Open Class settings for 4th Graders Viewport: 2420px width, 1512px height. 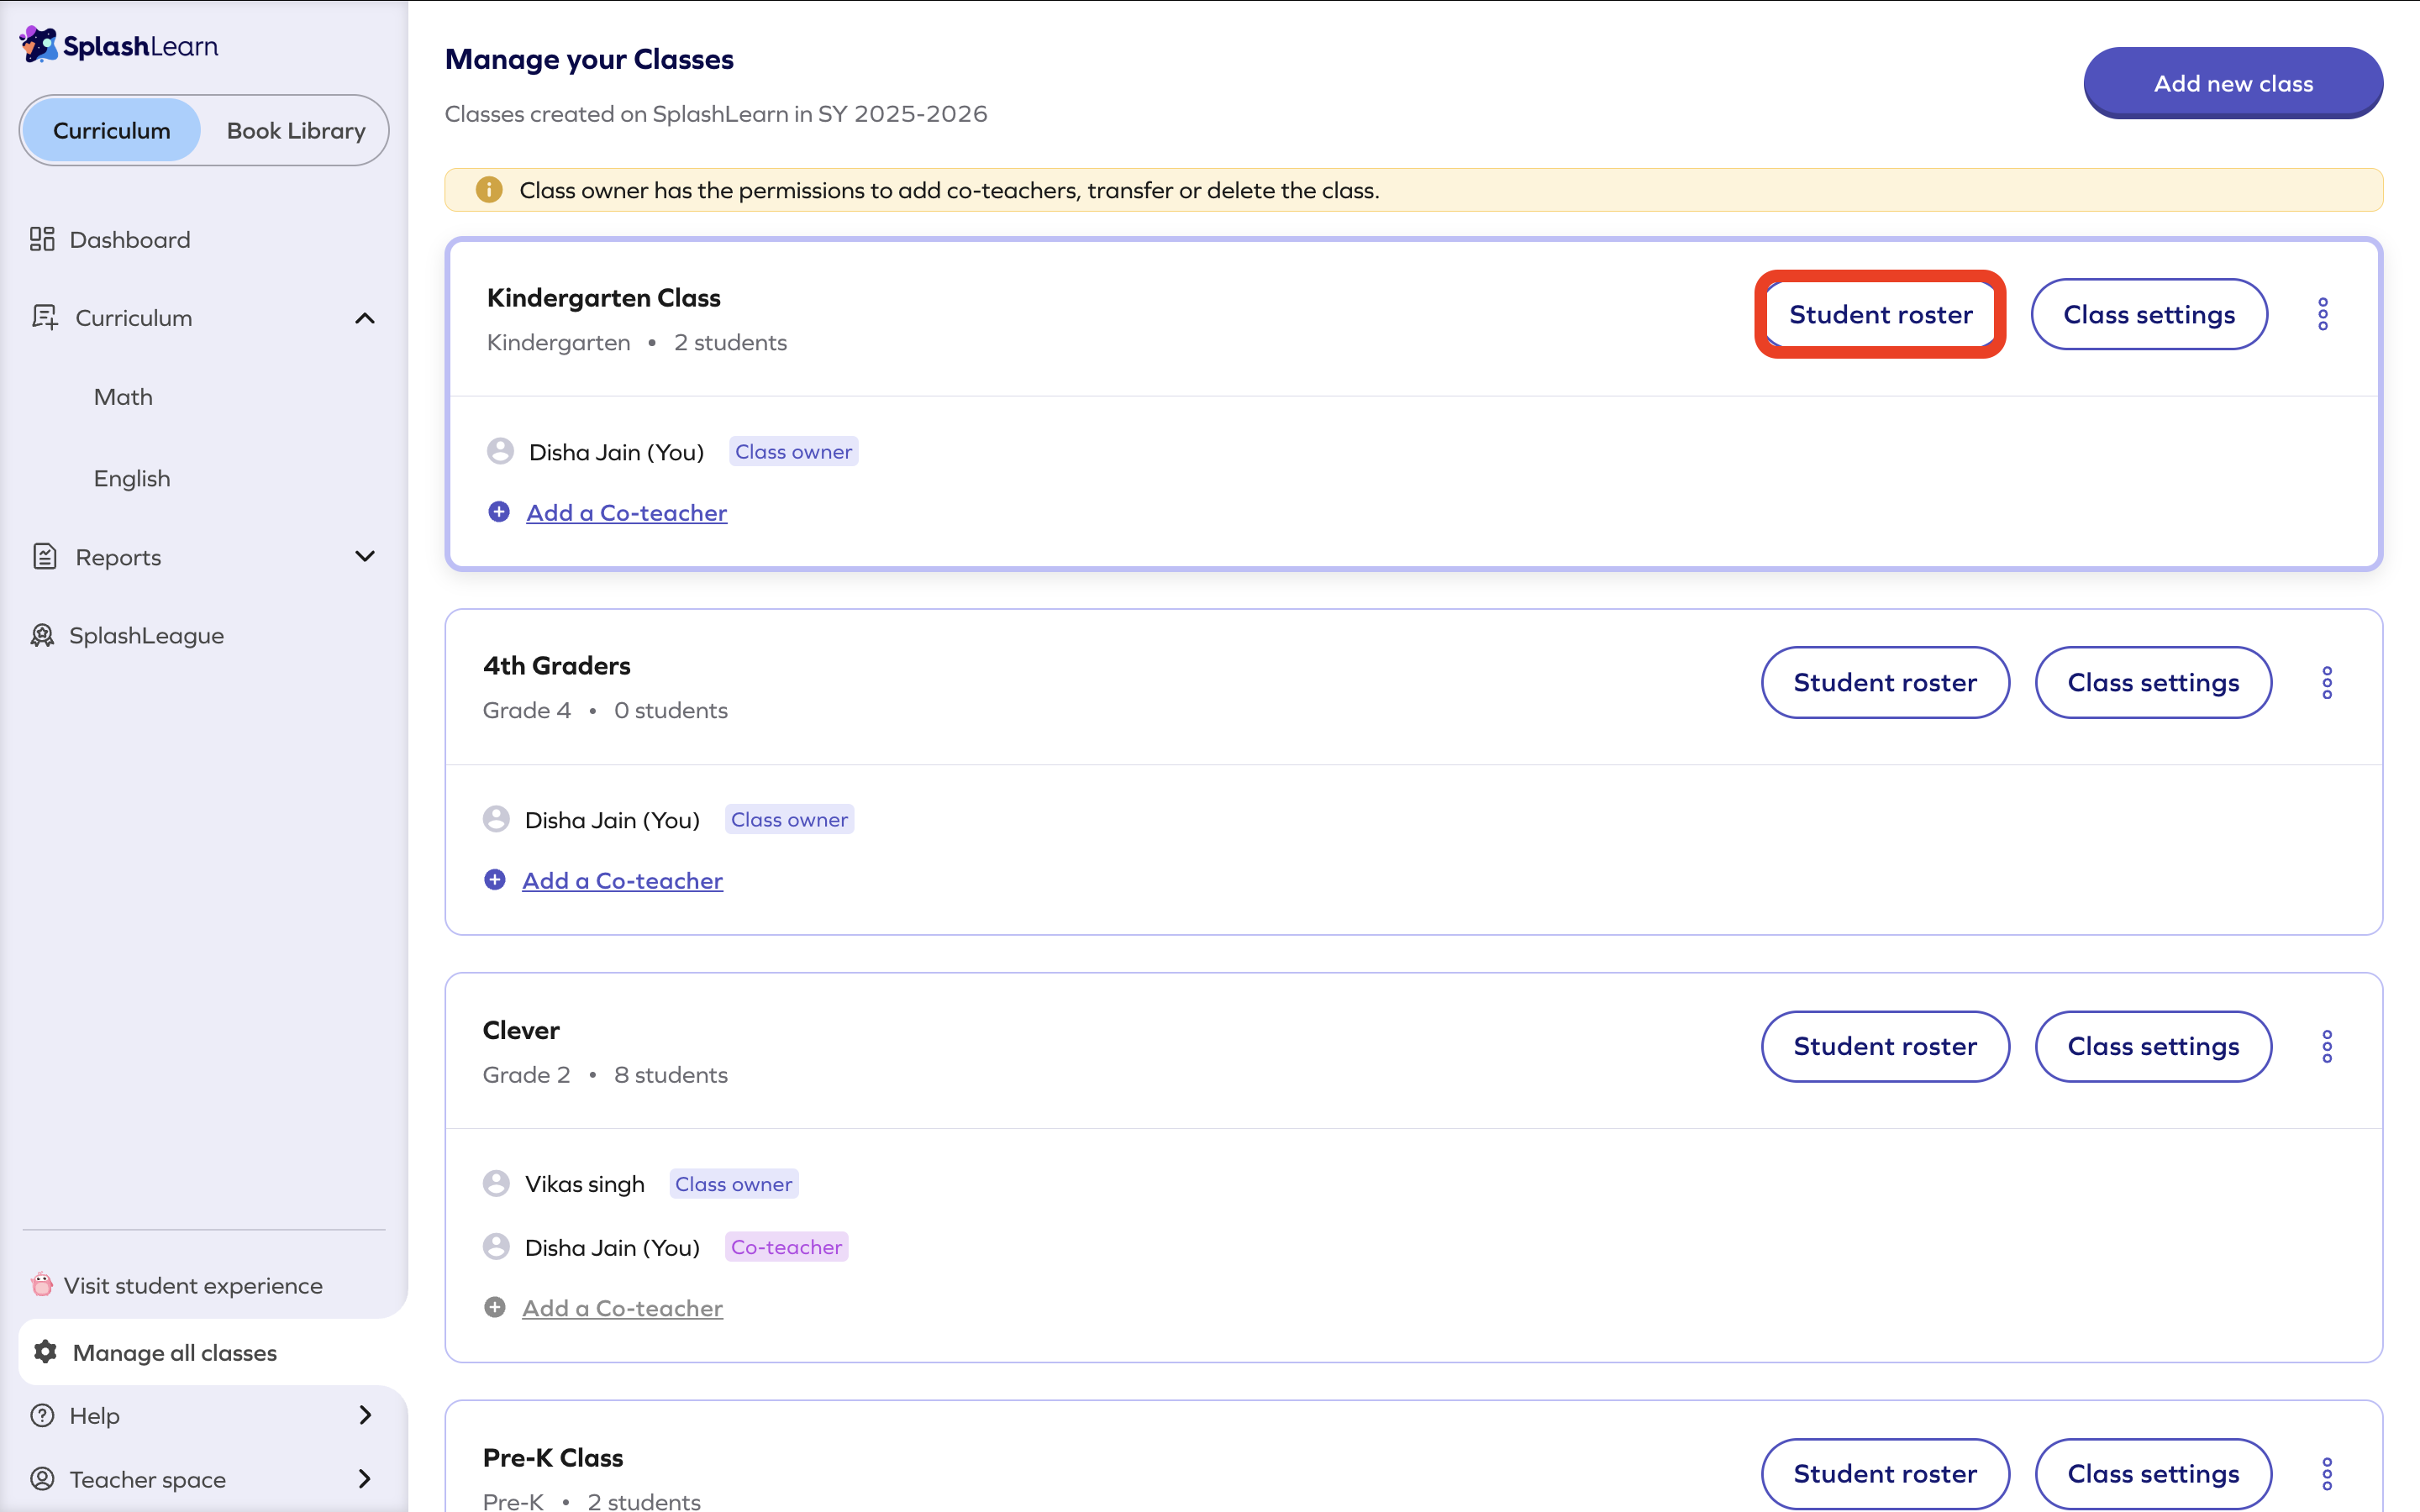(x=2153, y=682)
